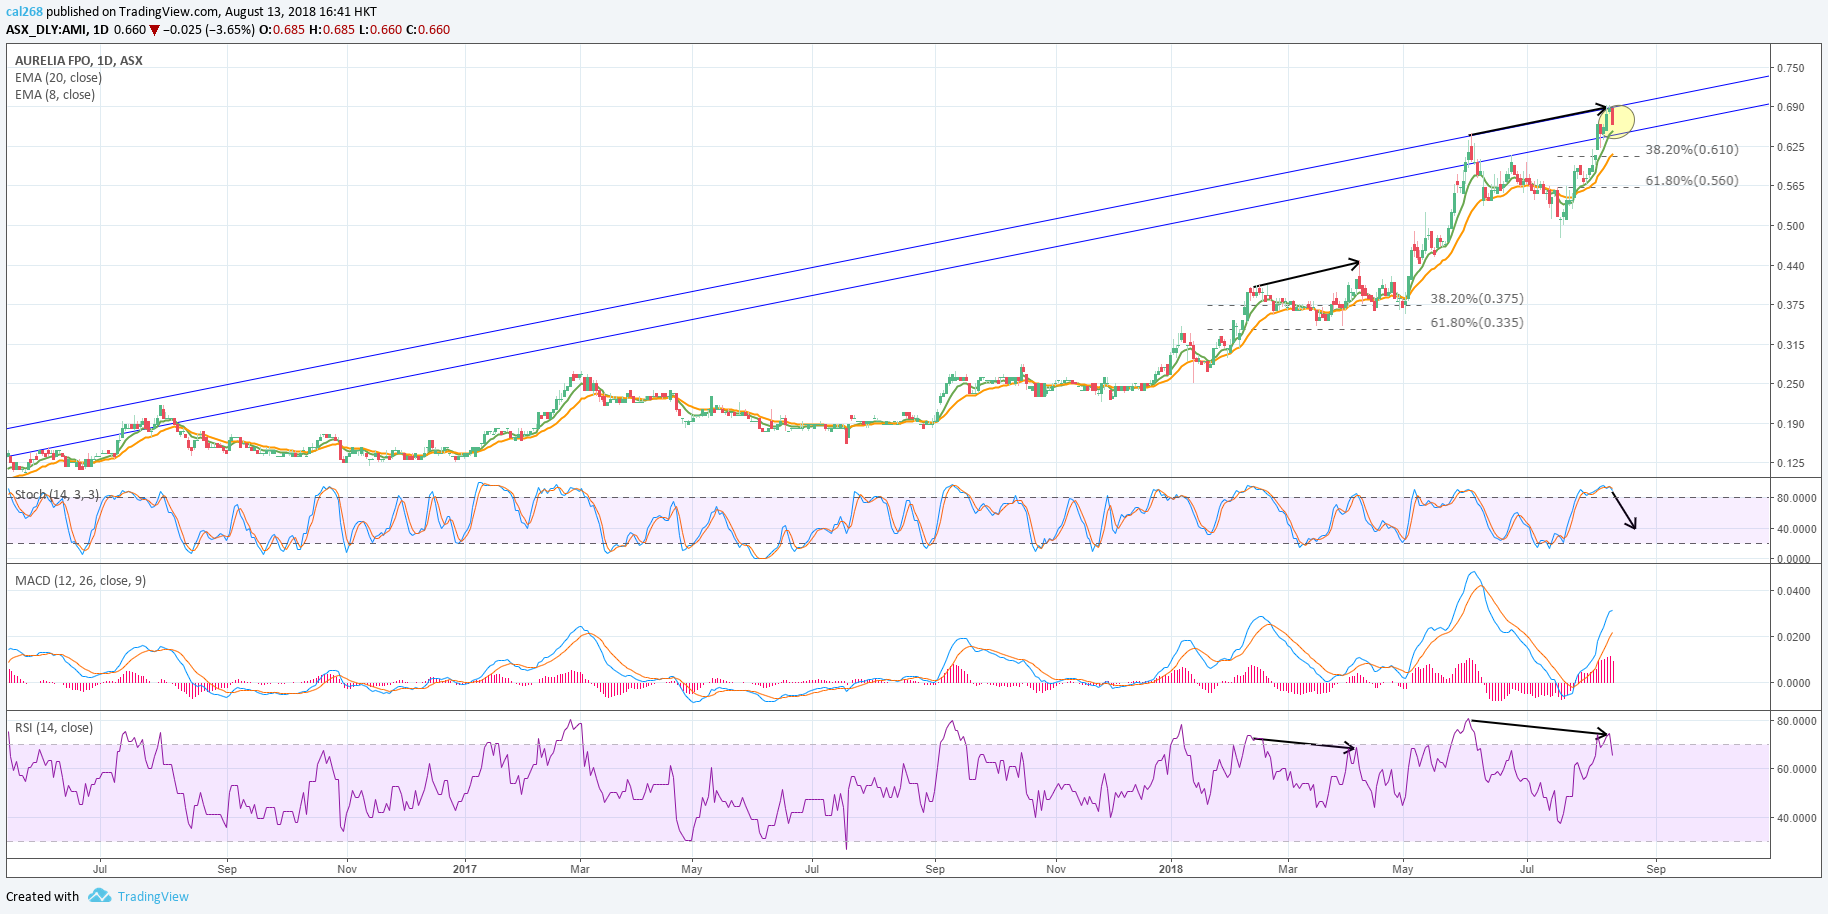Image resolution: width=1828 pixels, height=914 pixels.
Task: Click the 0.375 price axis label
Action: [1790, 305]
